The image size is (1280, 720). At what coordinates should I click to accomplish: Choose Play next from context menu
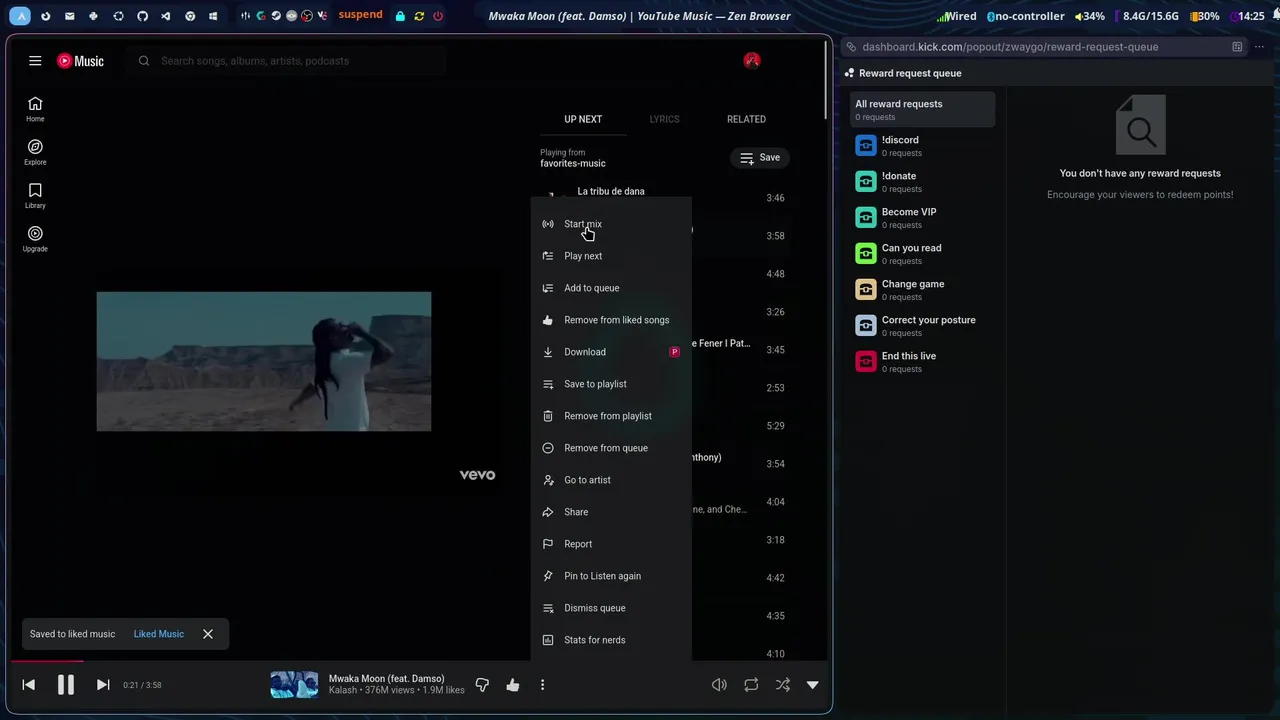tap(611, 256)
